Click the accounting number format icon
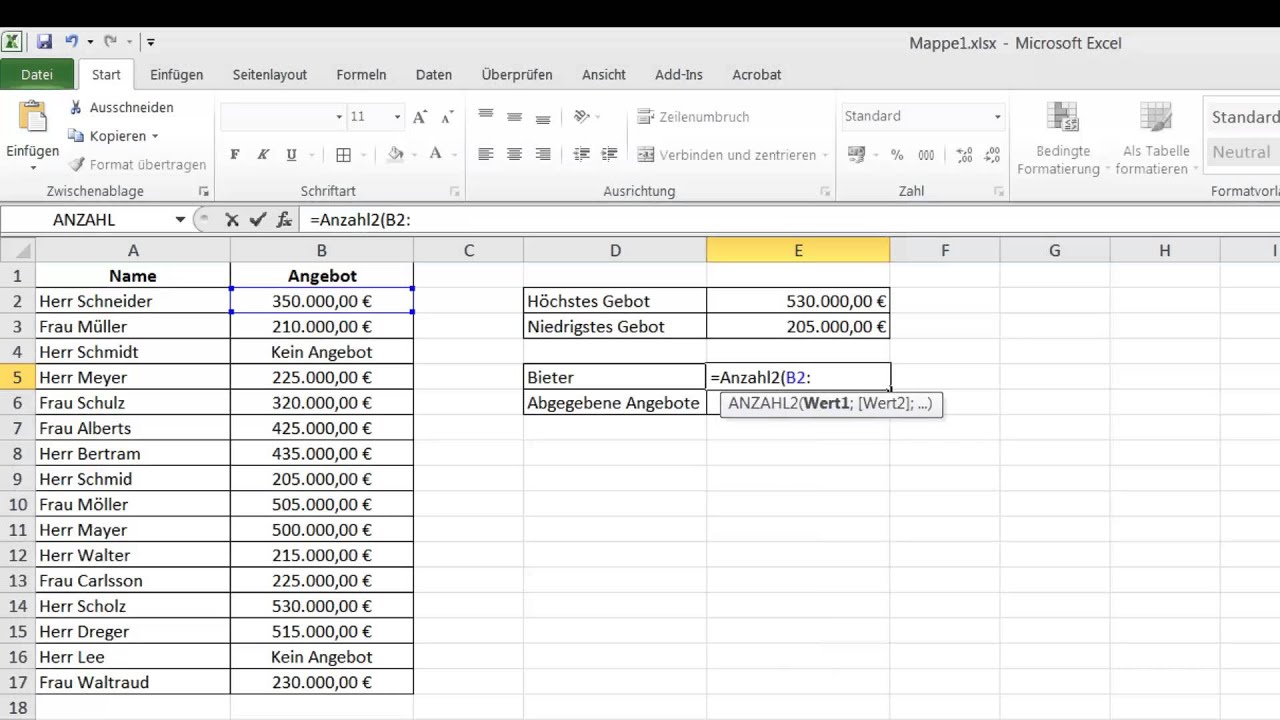 point(856,155)
